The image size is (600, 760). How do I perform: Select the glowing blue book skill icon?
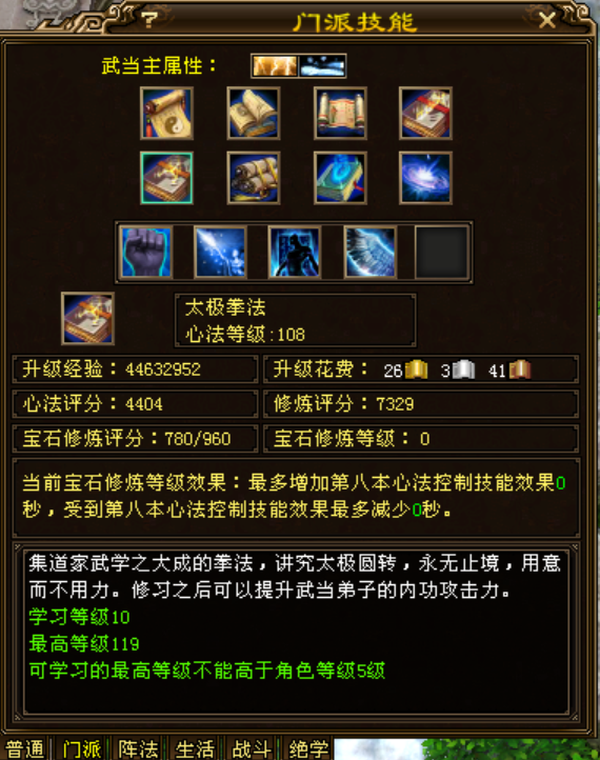pyautogui.click(x=340, y=177)
